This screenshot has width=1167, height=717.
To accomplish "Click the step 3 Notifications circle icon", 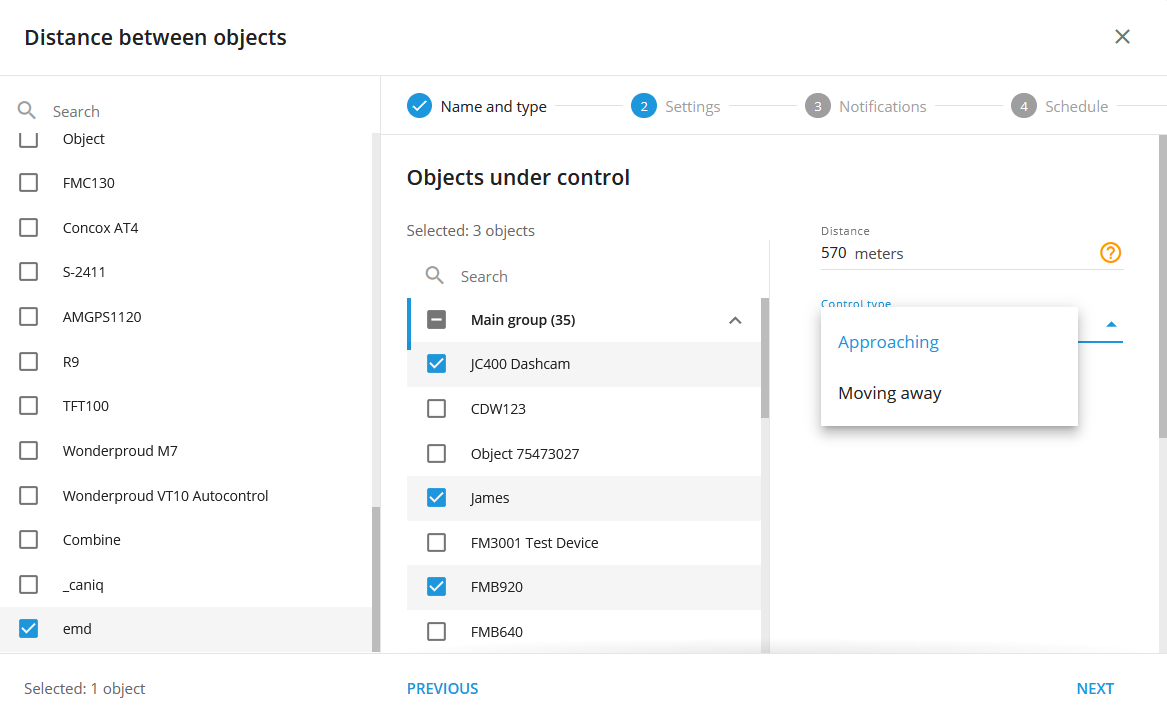I will [817, 106].
